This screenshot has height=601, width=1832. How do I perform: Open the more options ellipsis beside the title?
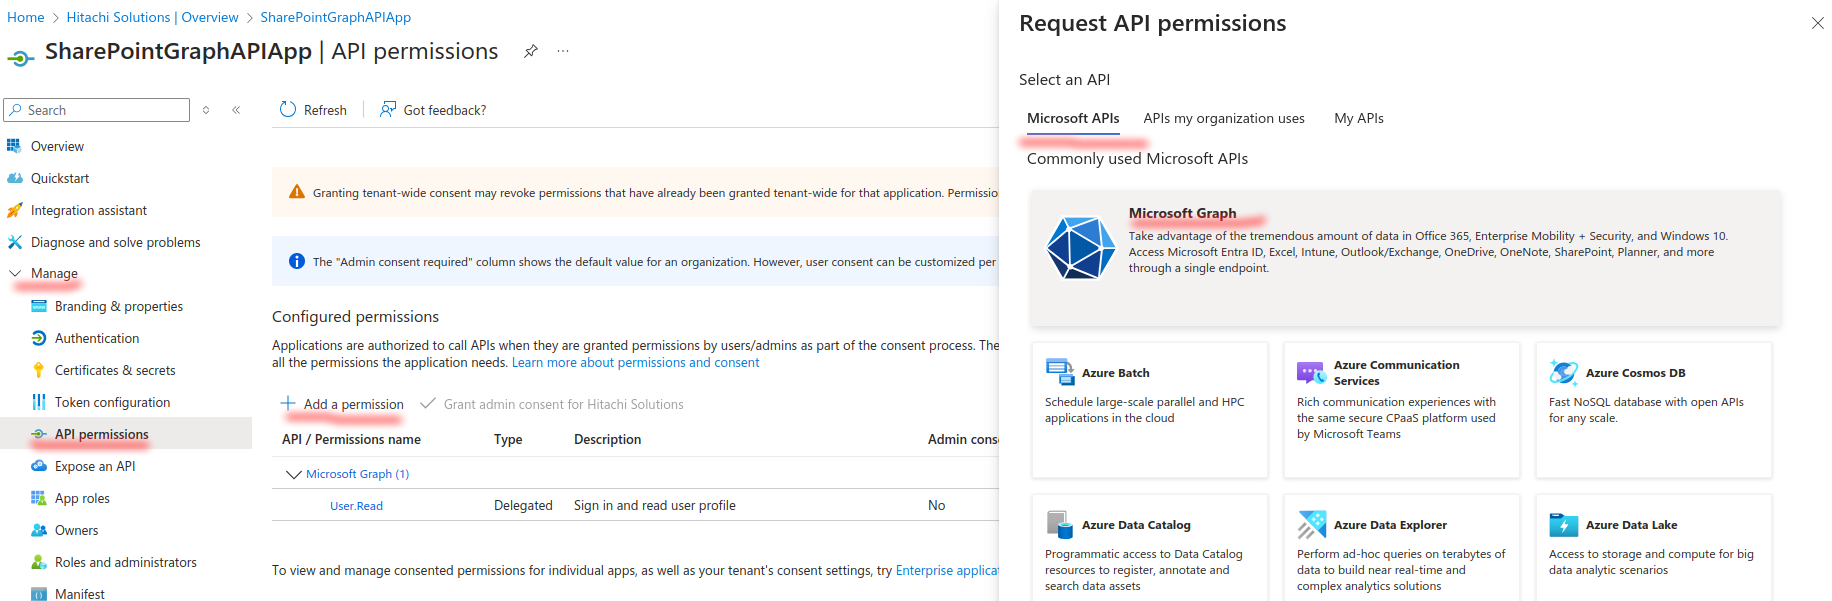[563, 51]
